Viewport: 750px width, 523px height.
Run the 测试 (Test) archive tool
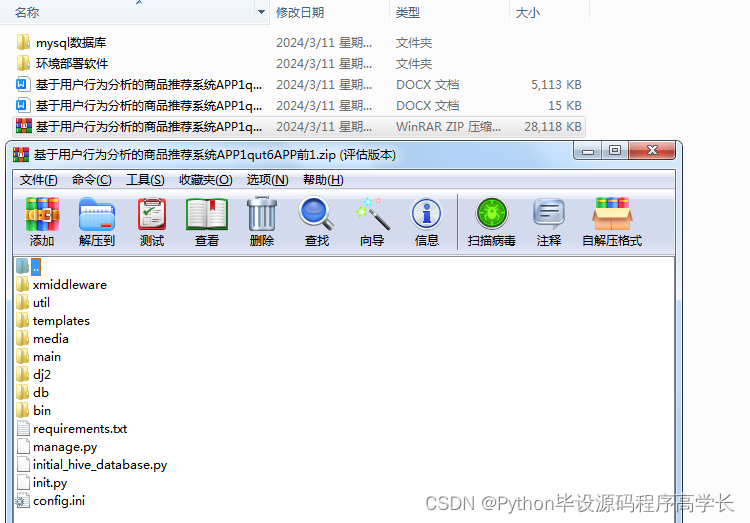pos(152,214)
